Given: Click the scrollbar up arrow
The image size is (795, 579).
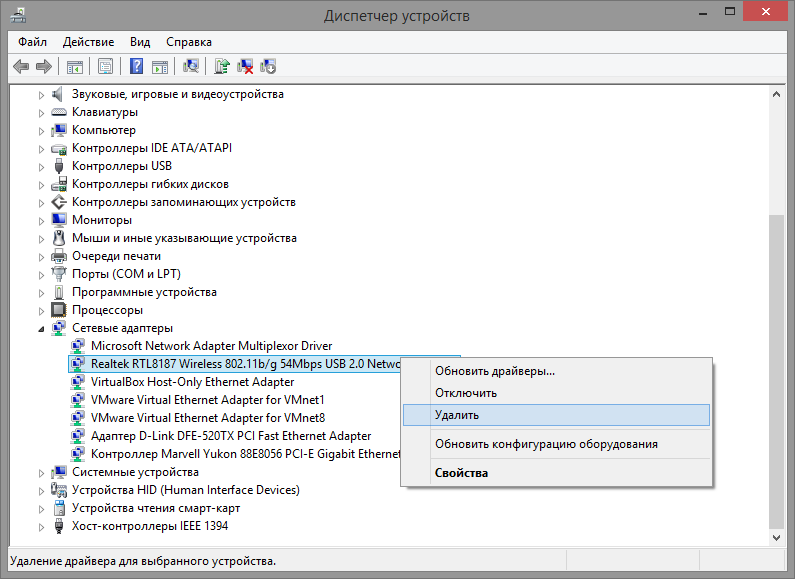Looking at the screenshot, I should pos(776,94).
